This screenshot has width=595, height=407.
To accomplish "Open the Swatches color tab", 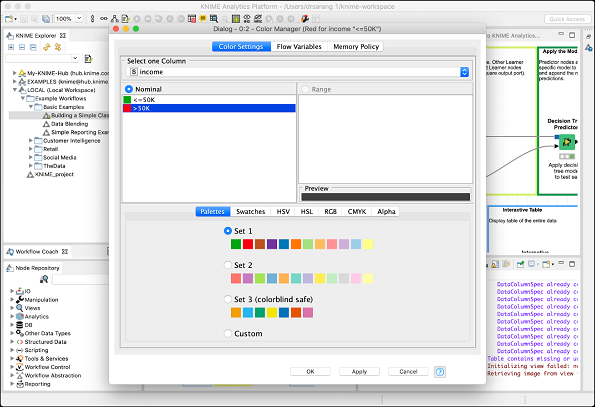I will tap(250, 212).
